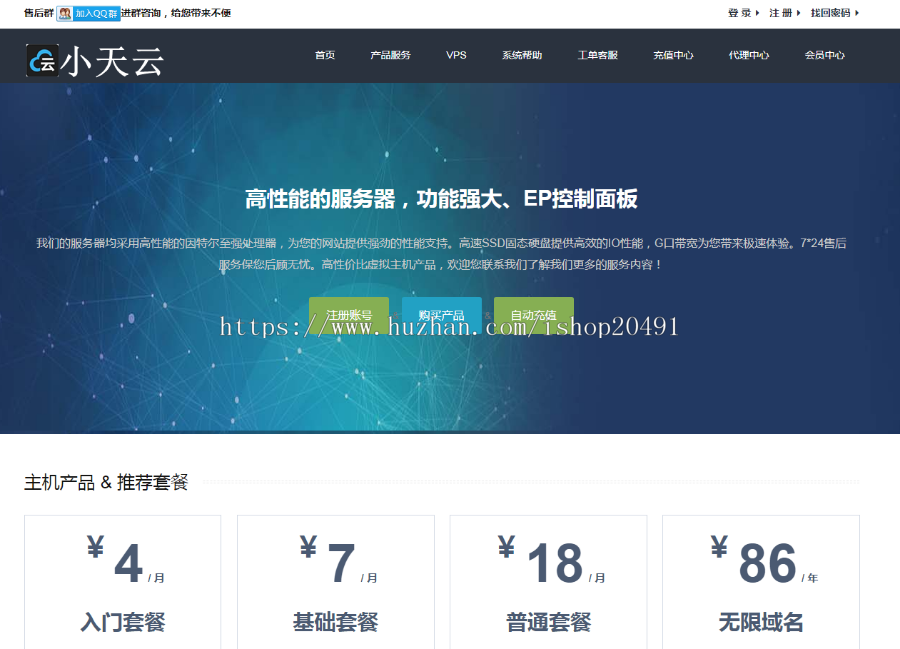Click the arrow after 找回密码
The height and width of the screenshot is (649, 900).
click(x=857, y=13)
